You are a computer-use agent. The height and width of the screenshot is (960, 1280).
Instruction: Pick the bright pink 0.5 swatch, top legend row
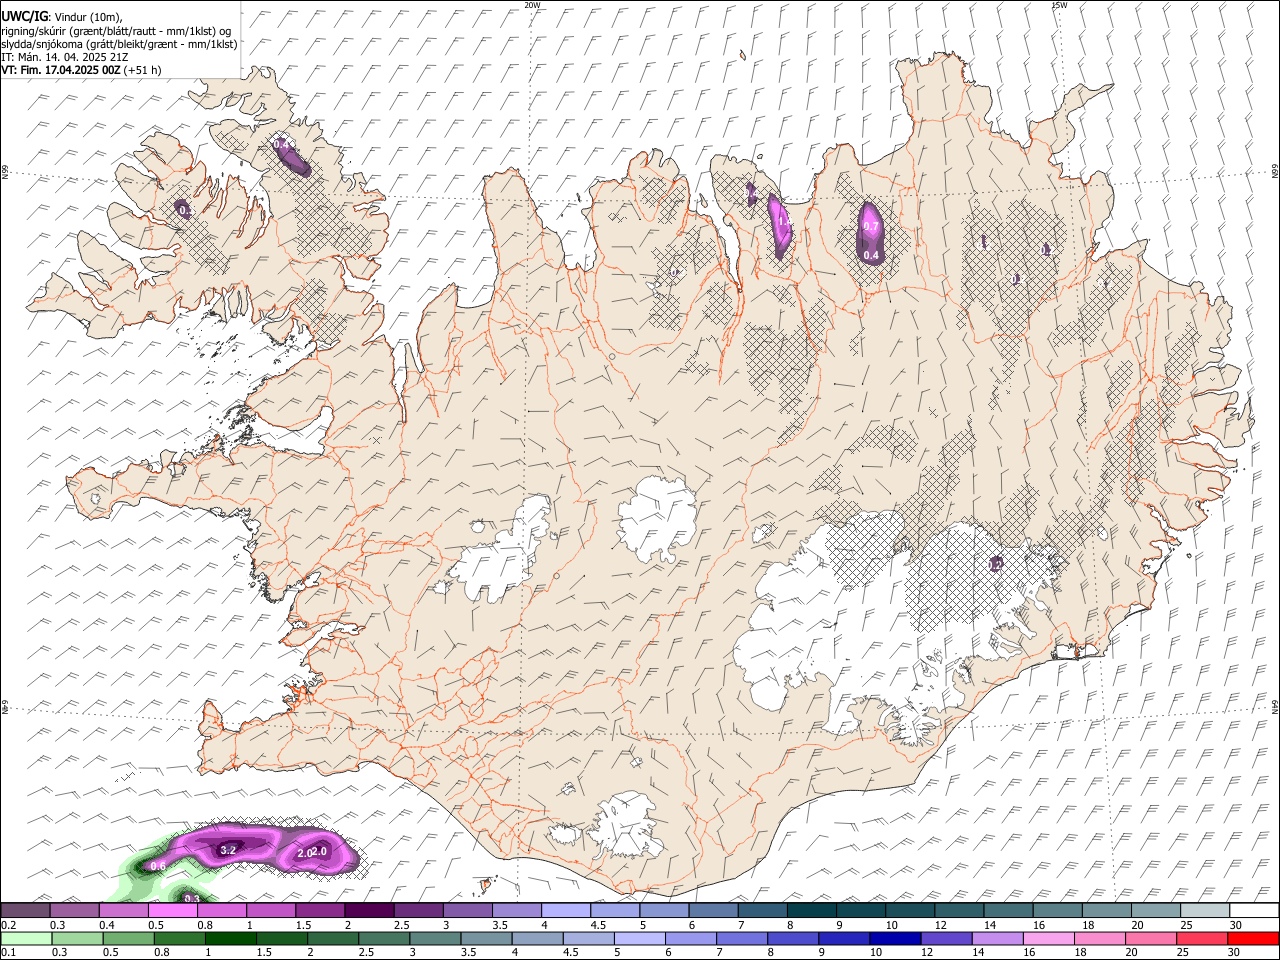coord(172,911)
